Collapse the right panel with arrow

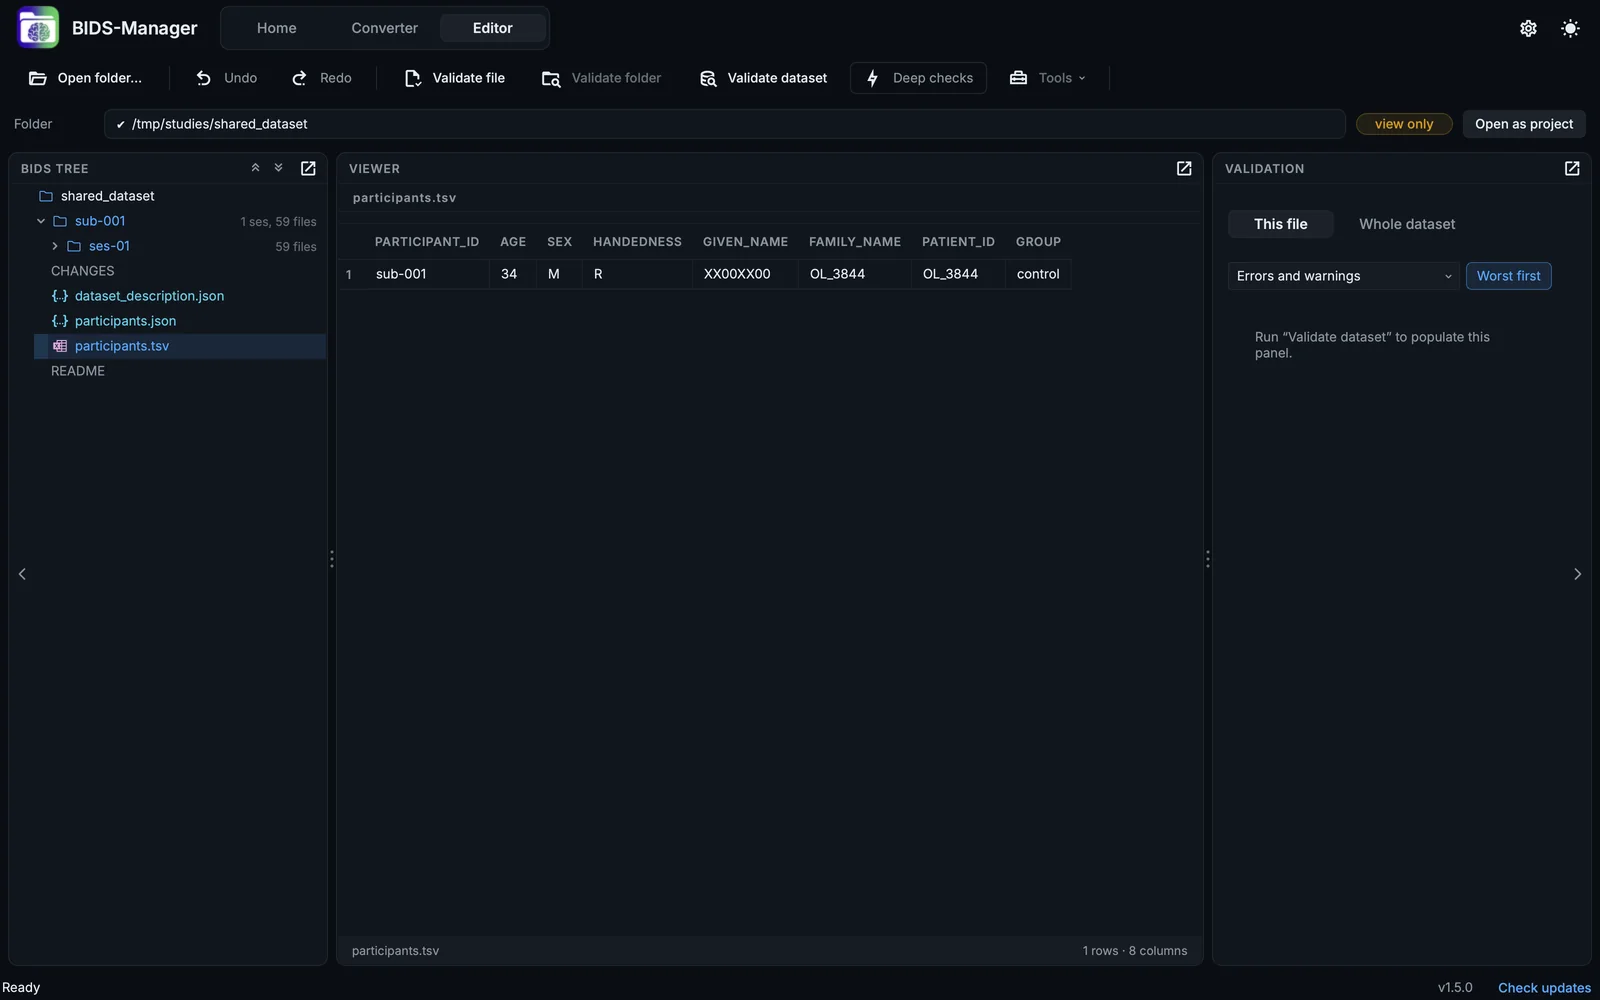(1578, 574)
